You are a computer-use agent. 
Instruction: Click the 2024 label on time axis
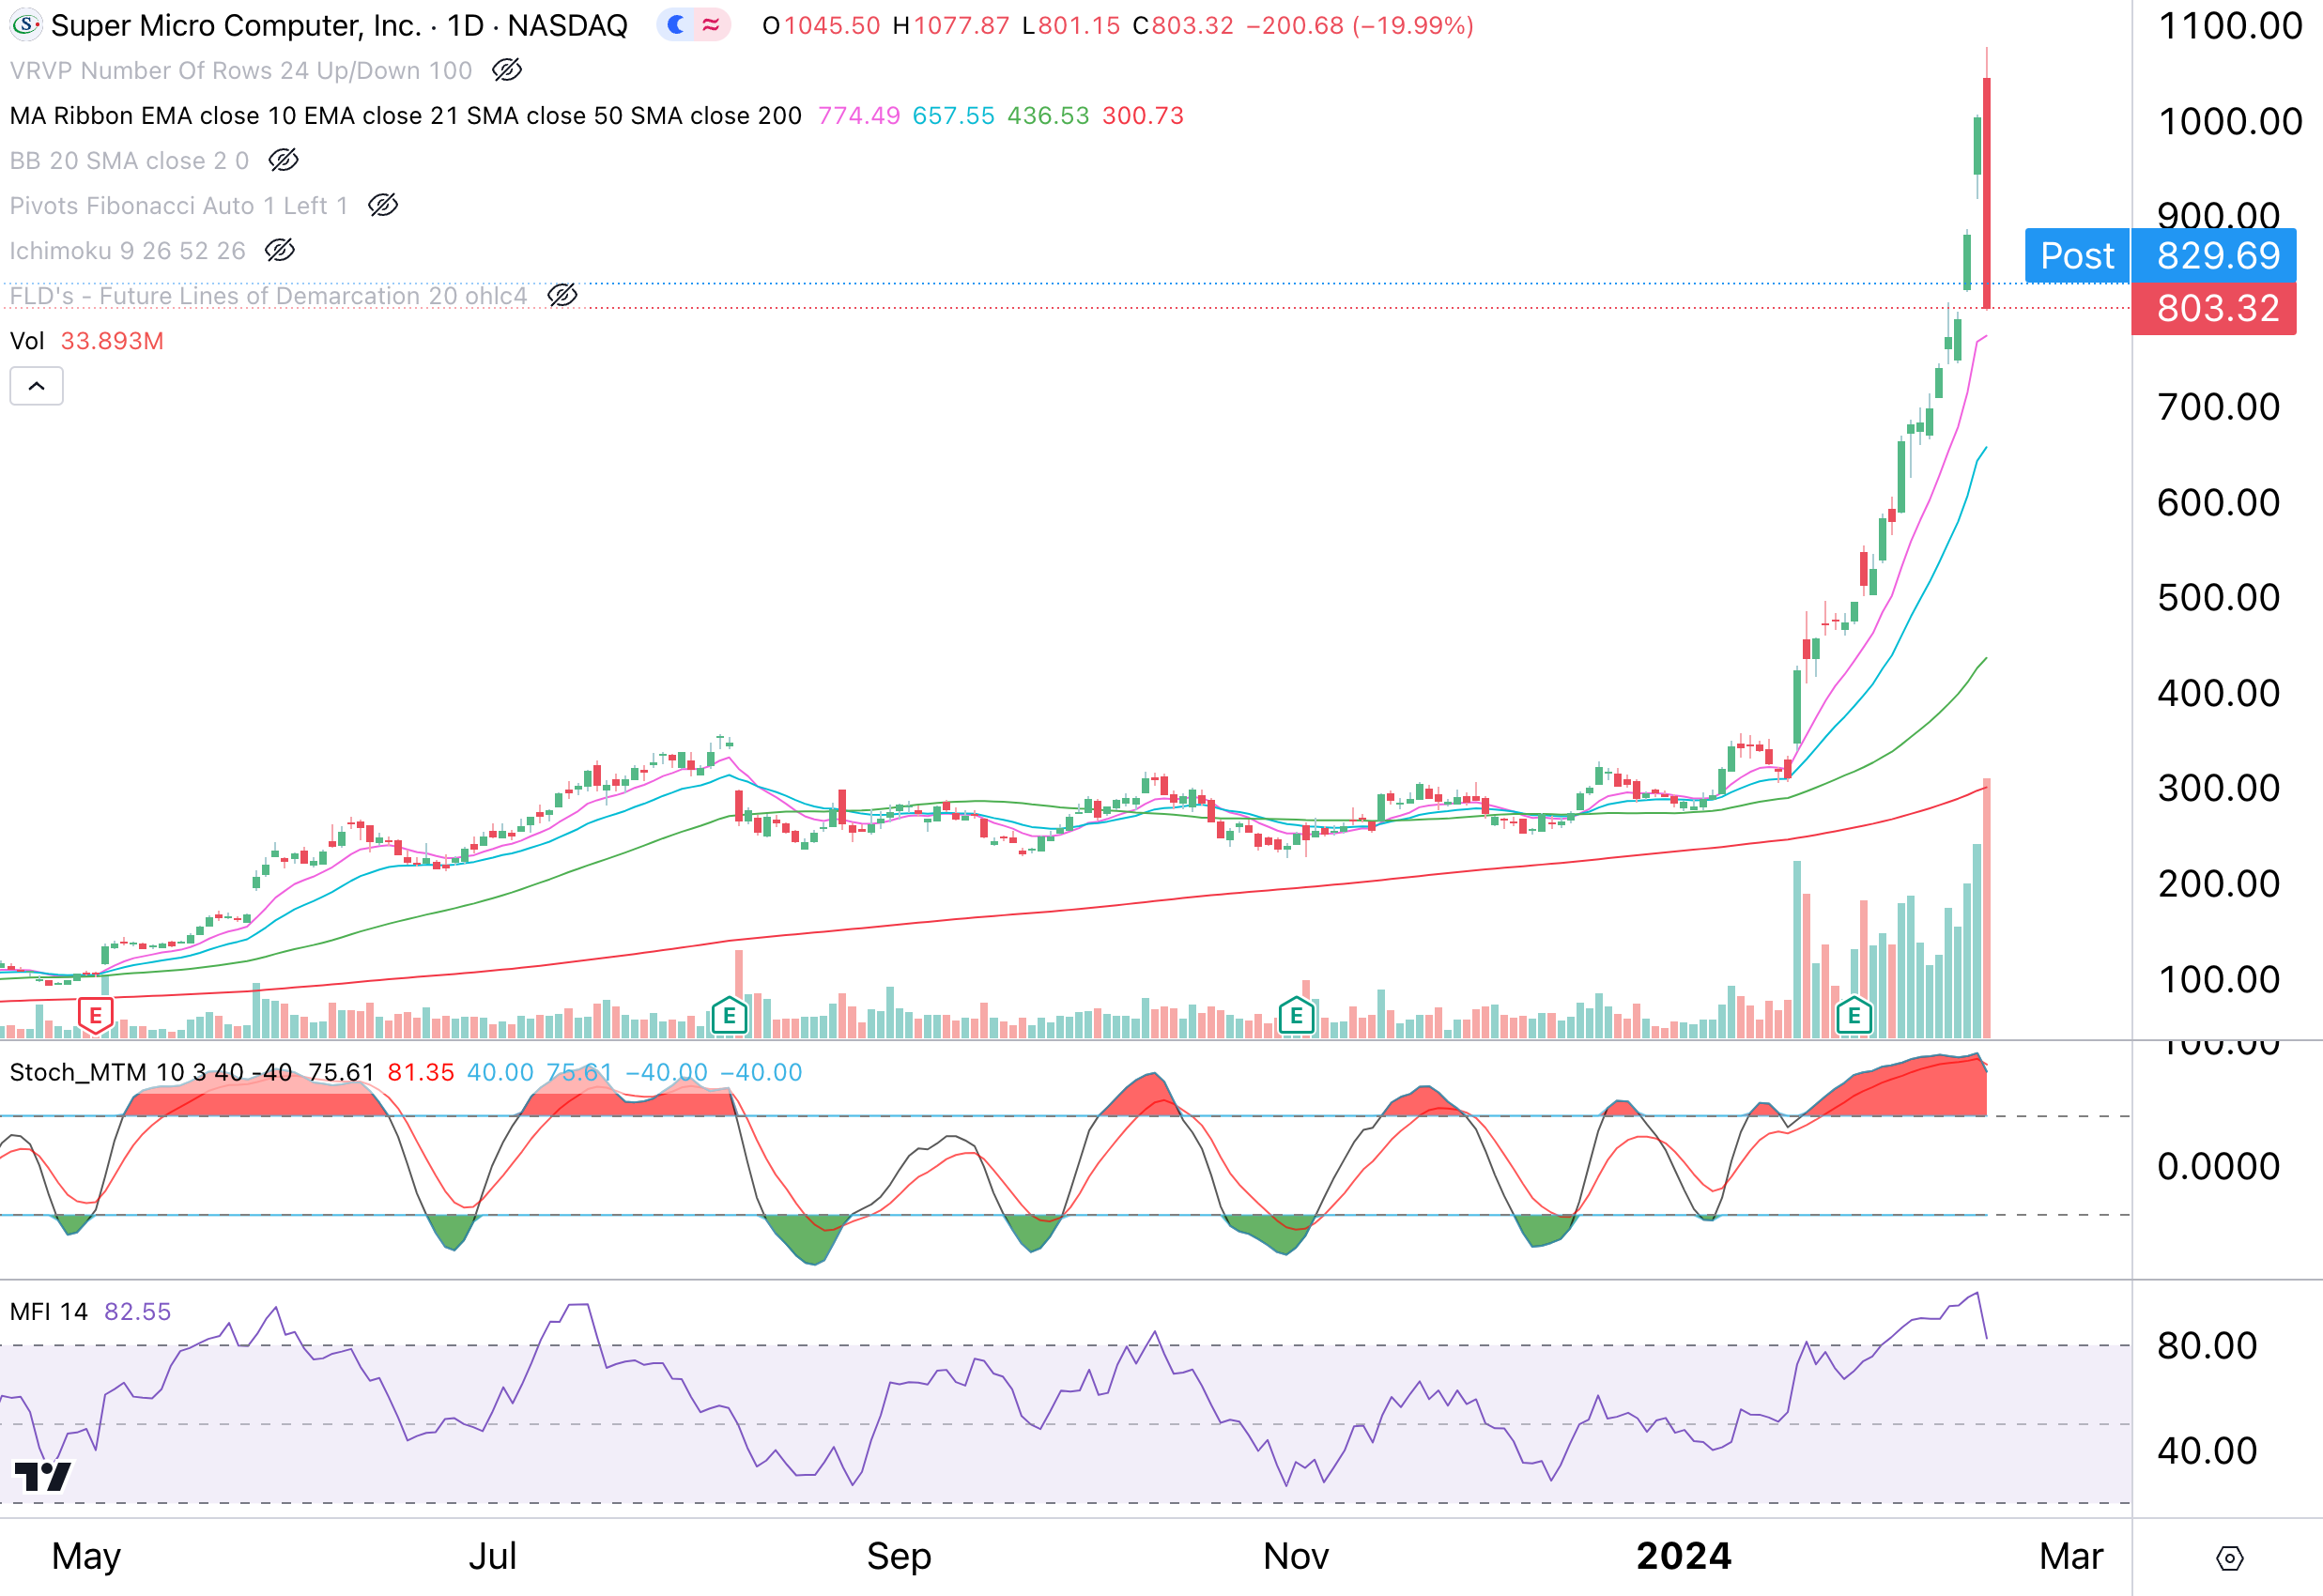click(x=1684, y=1557)
